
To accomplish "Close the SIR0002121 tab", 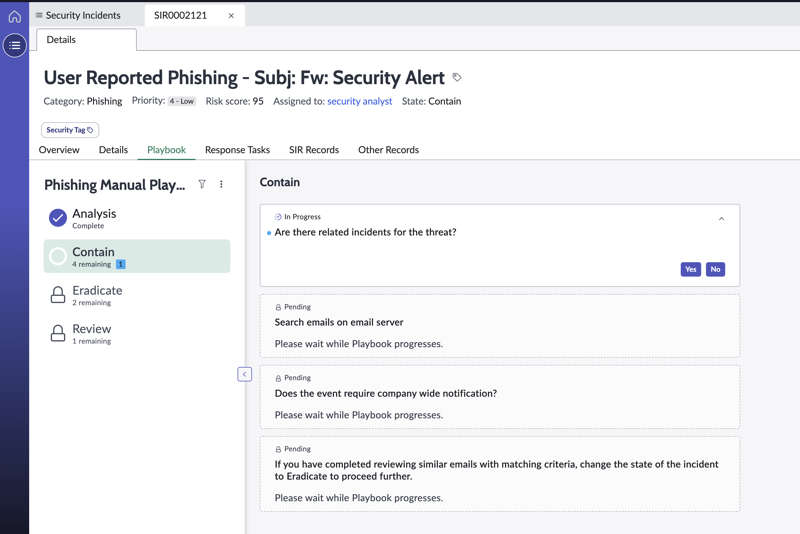I will pyautogui.click(x=231, y=16).
